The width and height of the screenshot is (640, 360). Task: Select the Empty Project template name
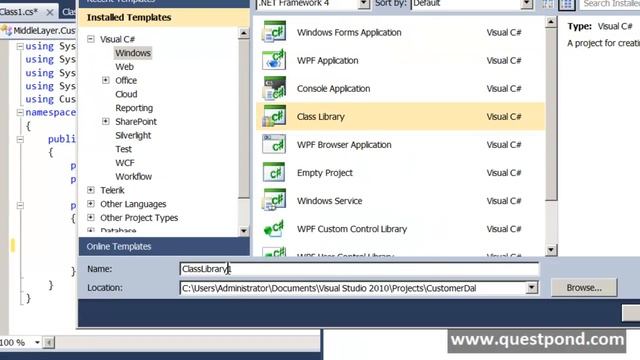tap(324, 173)
